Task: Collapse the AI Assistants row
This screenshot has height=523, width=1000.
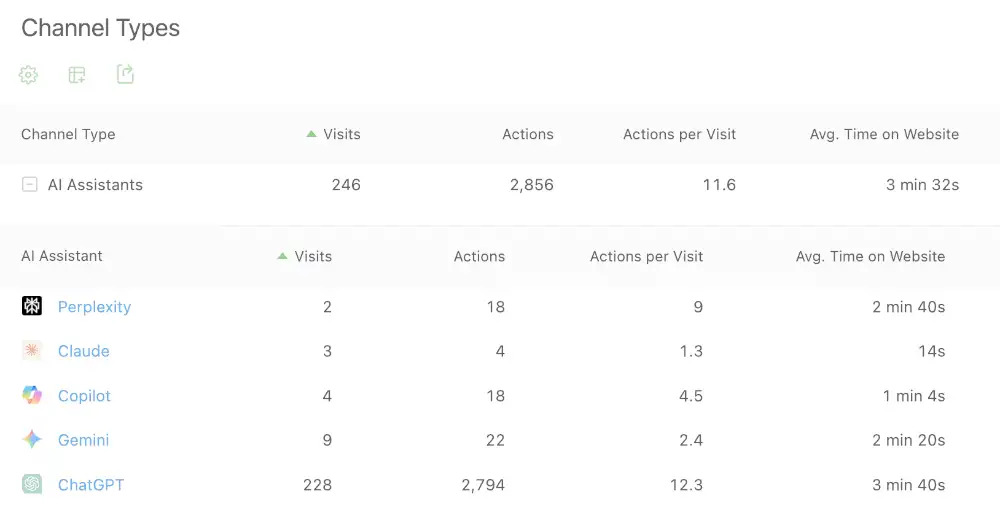Action: tap(29, 184)
